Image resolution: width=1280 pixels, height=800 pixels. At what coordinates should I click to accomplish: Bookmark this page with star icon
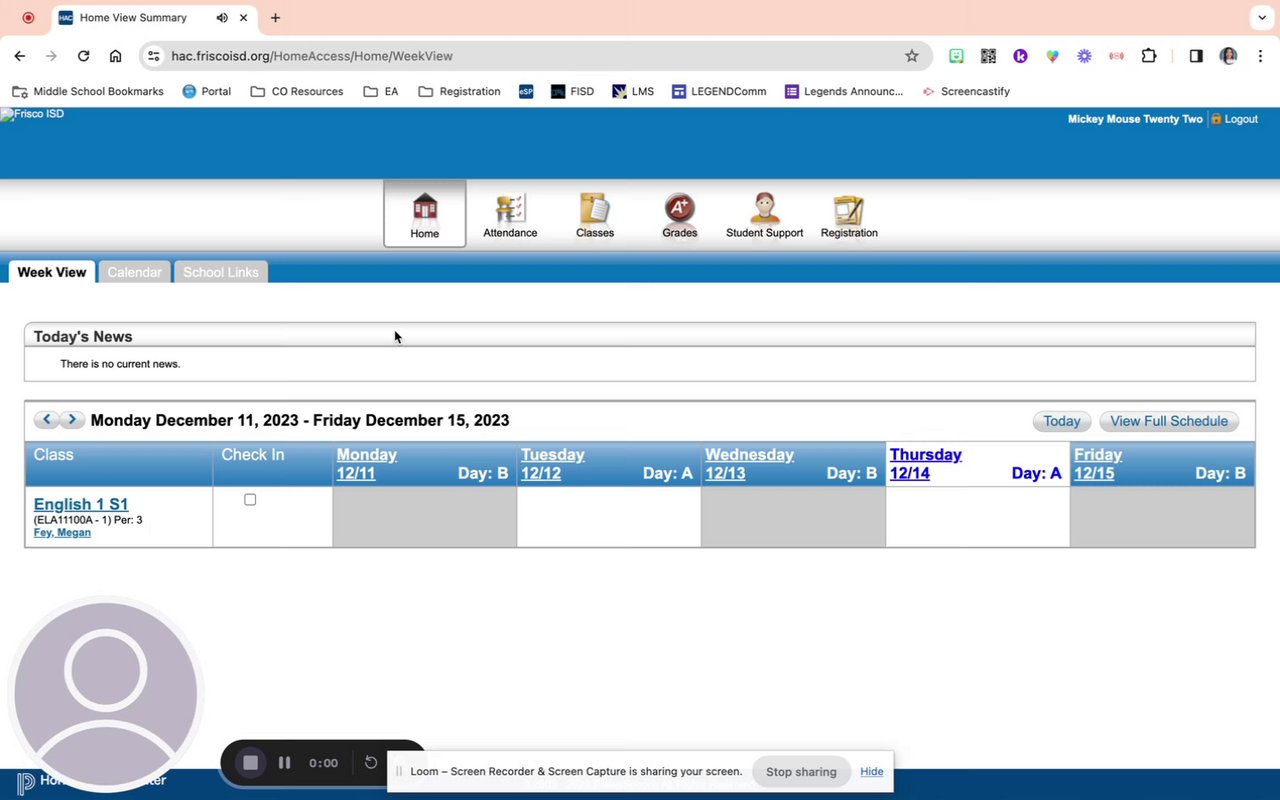click(x=911, y=56)
